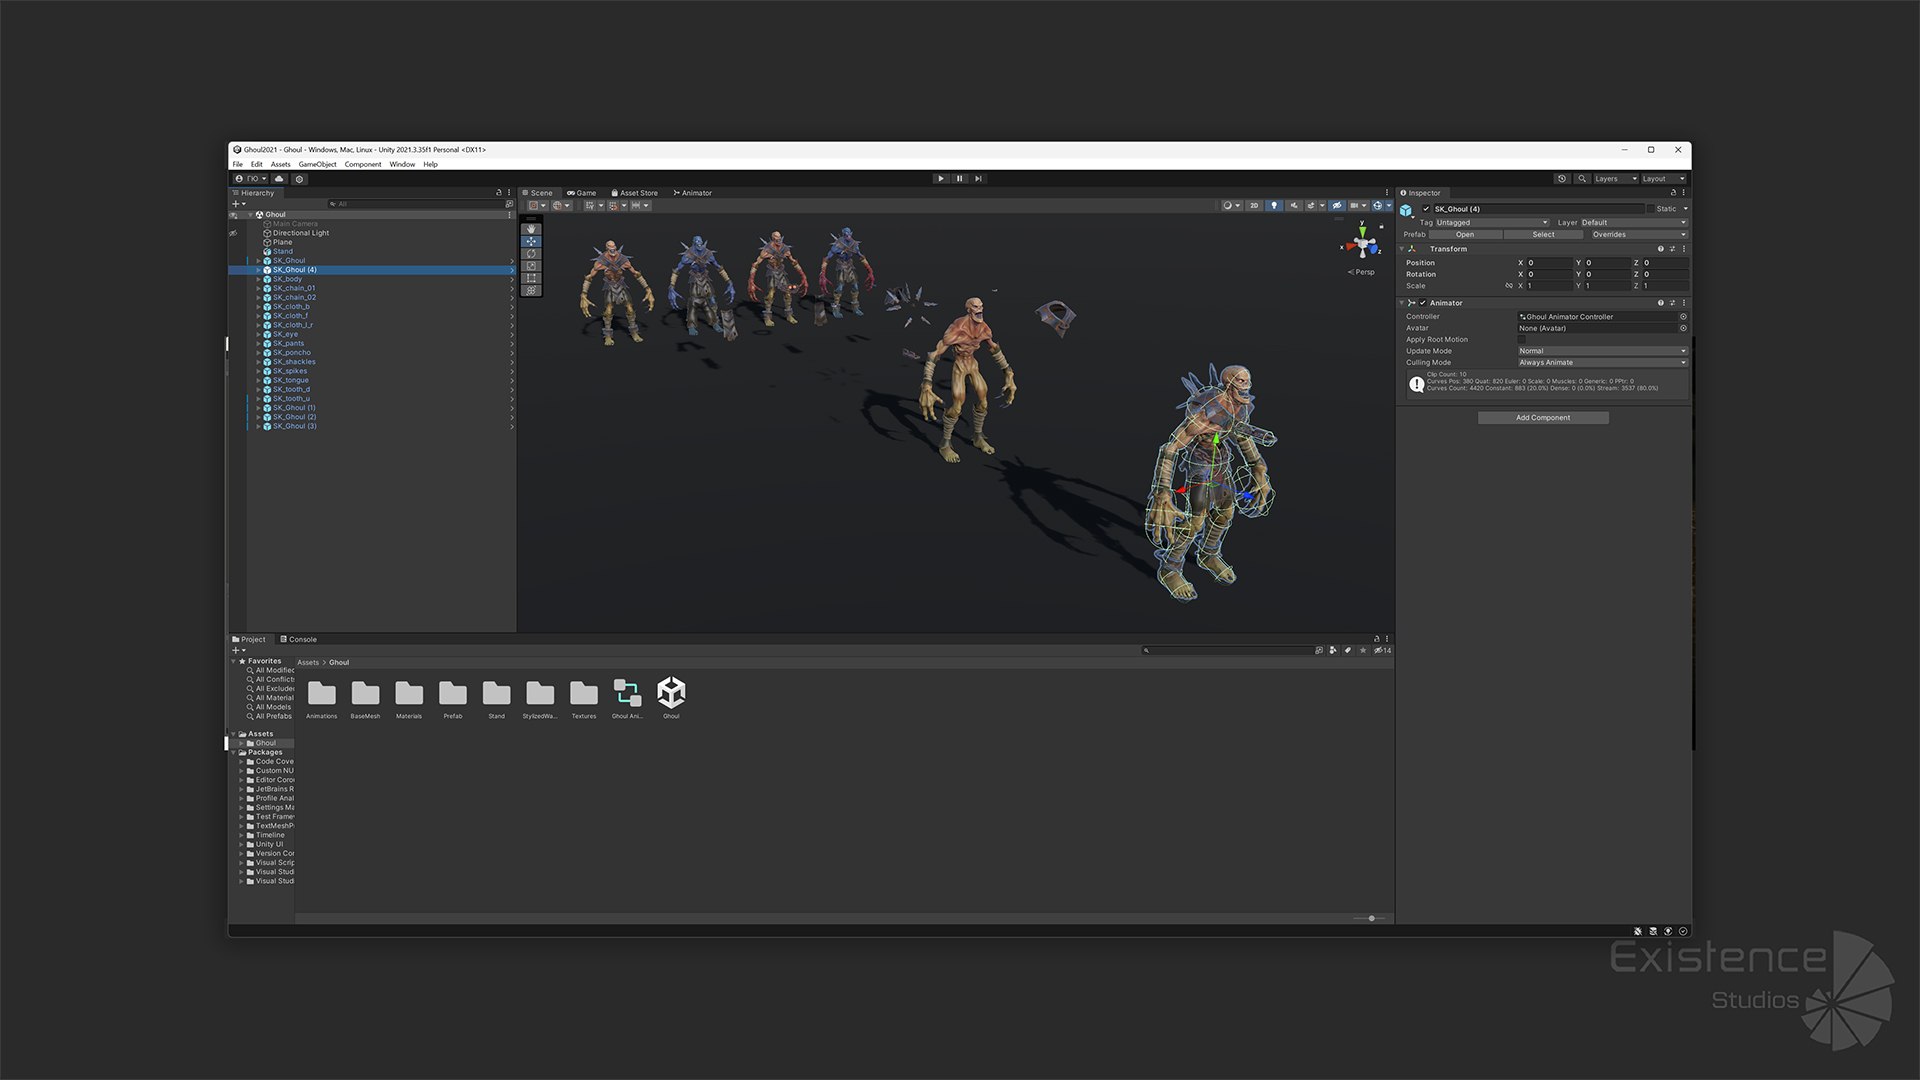Click the Ghoul scene asset thumbnail

[x=671, y=693]
